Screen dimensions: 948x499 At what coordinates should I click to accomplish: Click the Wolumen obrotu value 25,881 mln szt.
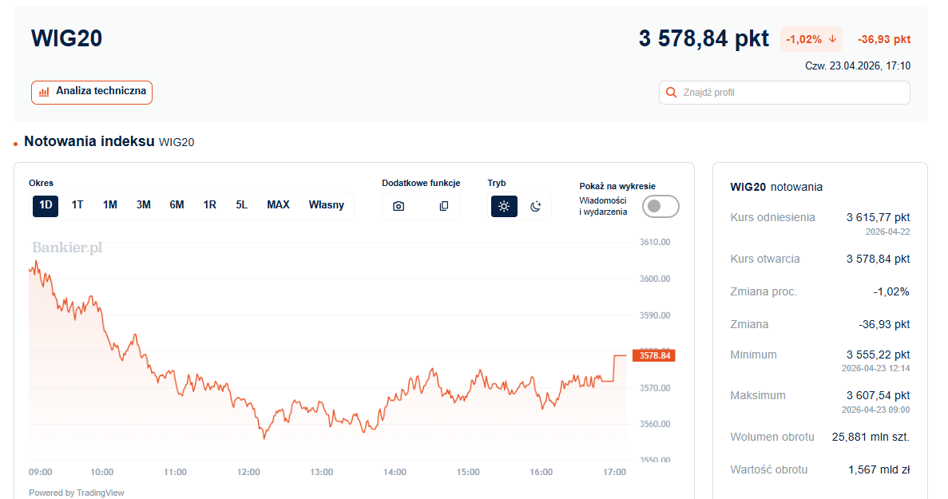pos(871,437)
